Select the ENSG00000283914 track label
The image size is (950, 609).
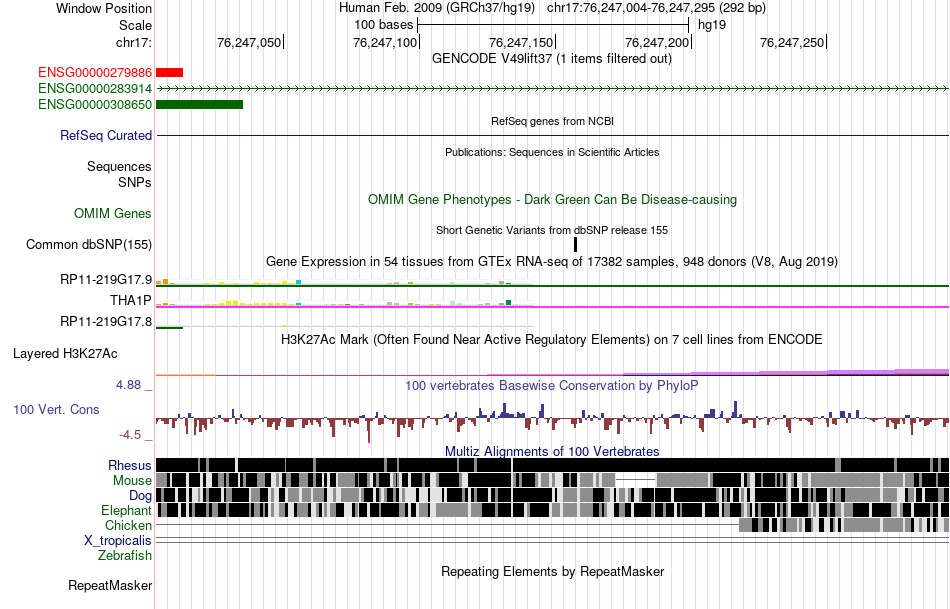[x=95, y=88]
